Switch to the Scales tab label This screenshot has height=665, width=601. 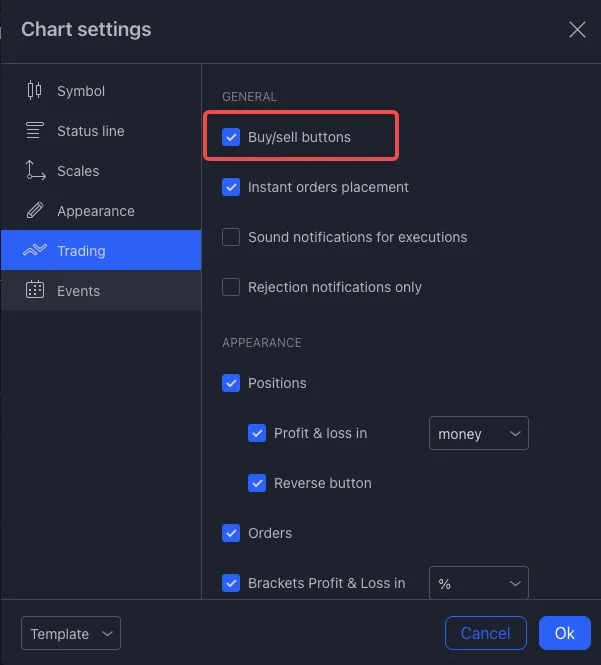(78, 171)
